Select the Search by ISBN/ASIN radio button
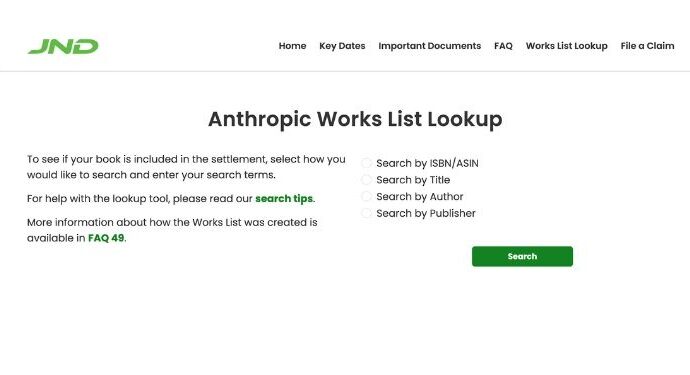Image resolution: width=690 pixels, height=375 pixels. point(366,163)
